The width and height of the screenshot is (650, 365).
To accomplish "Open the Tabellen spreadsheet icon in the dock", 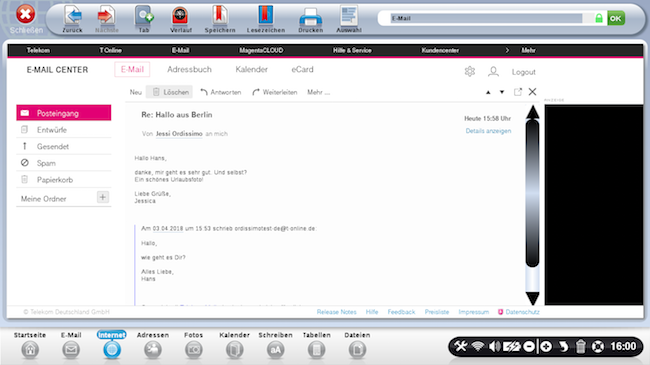I will 316,350.
